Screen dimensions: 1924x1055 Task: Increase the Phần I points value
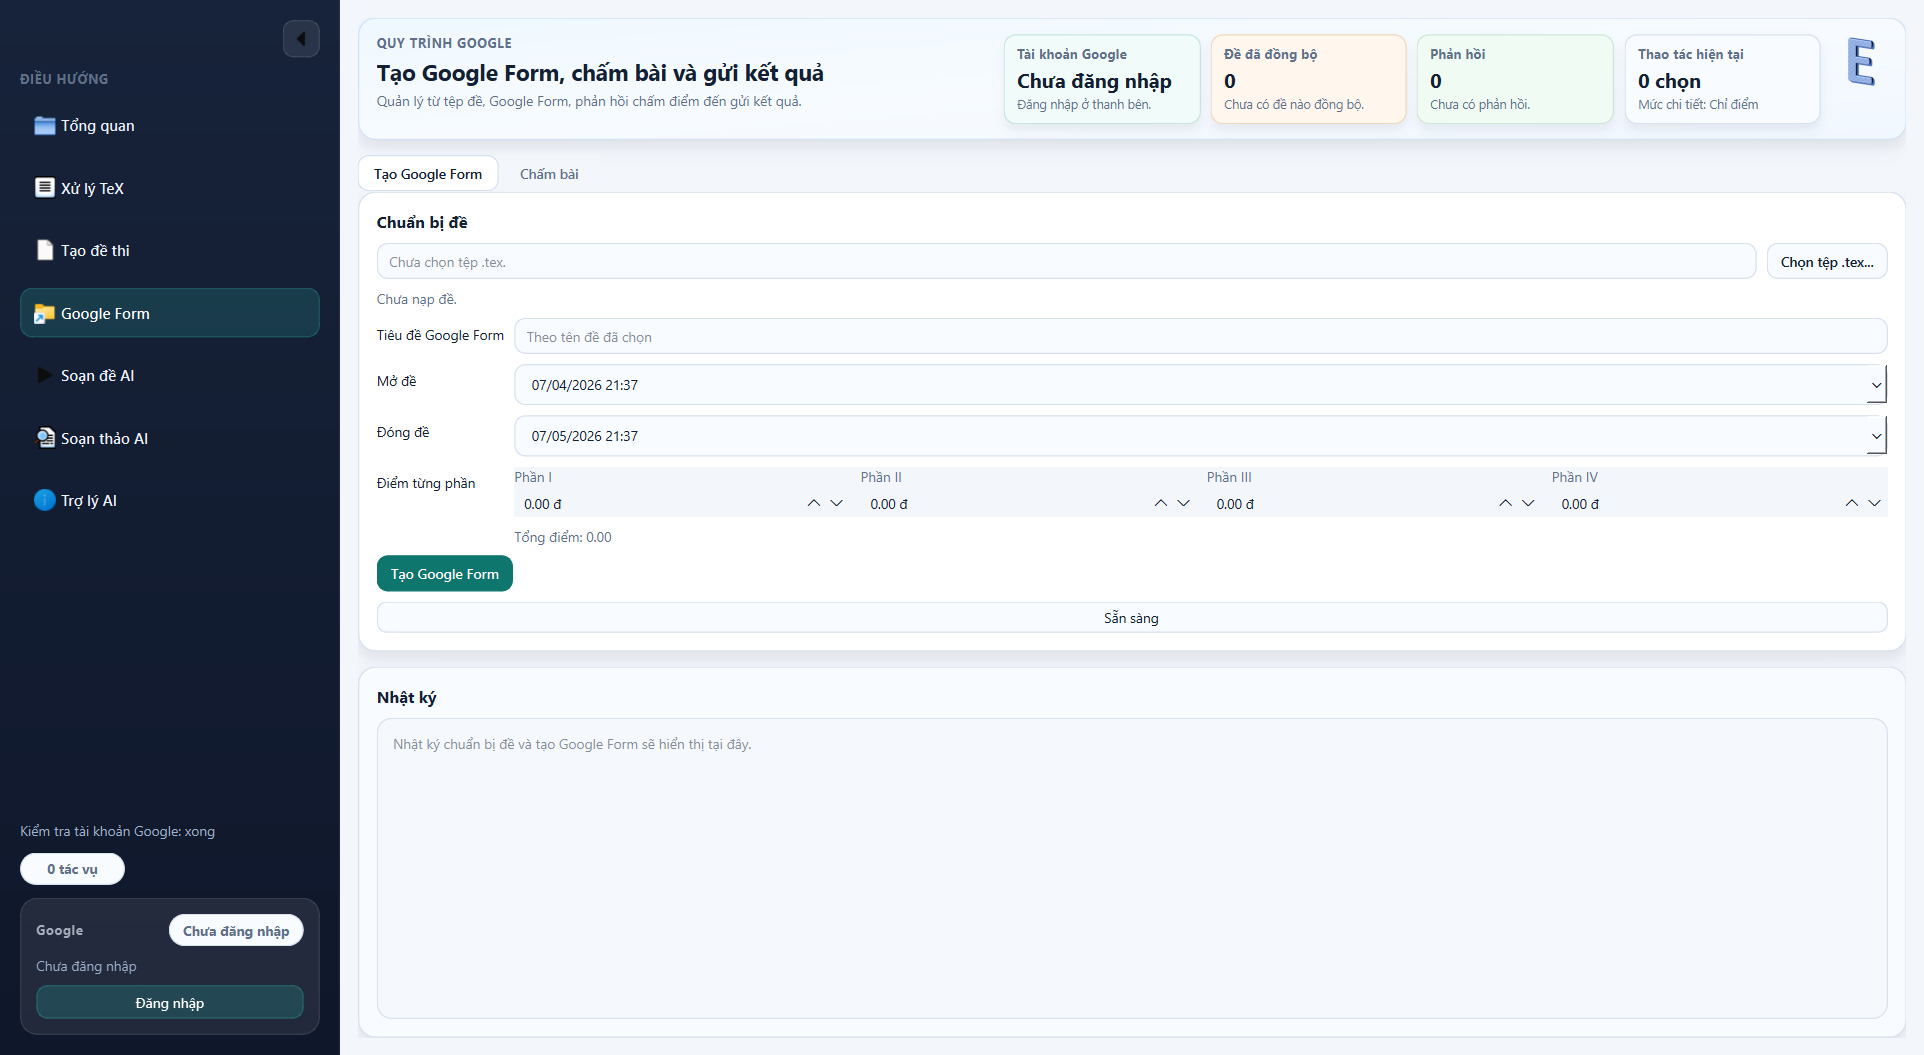pos(813,503)
